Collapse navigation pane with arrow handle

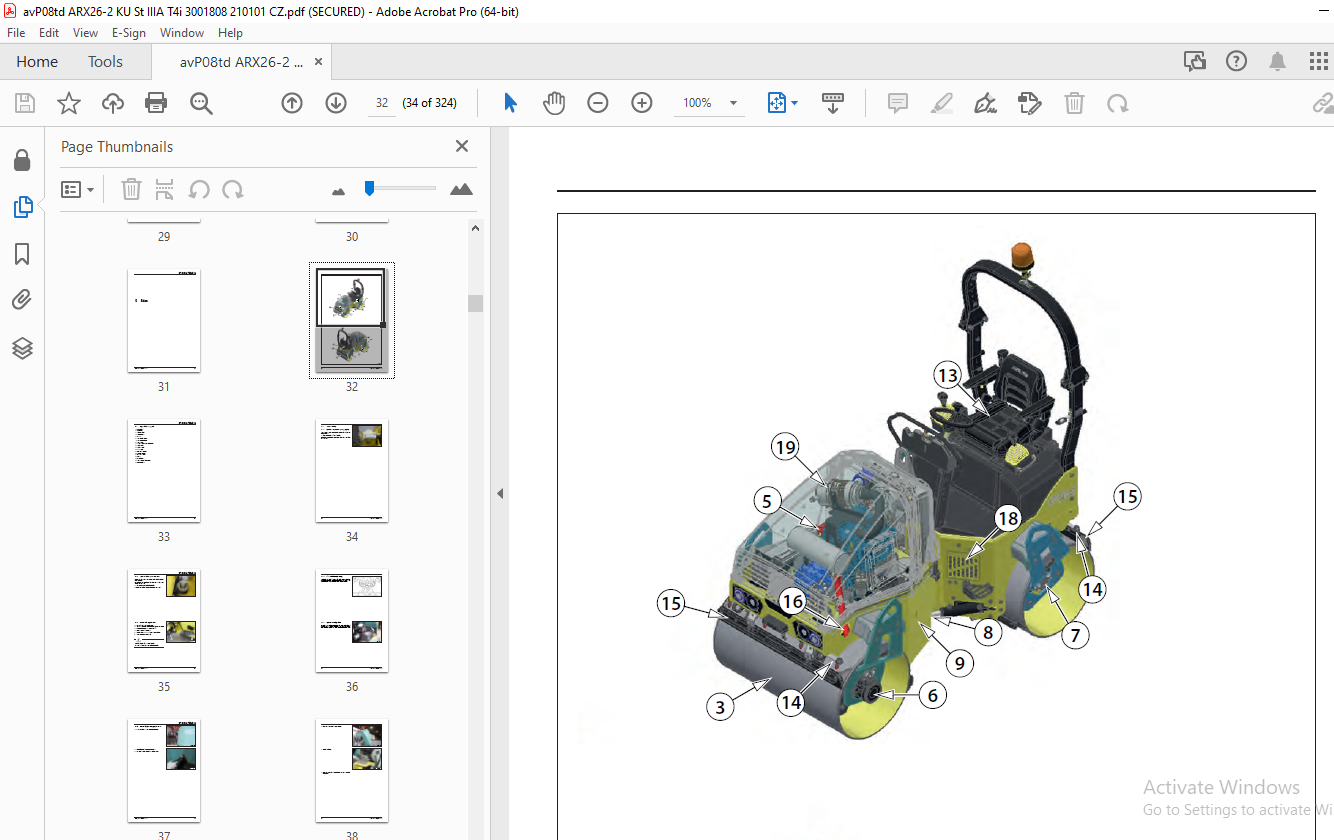pos(500,493)
